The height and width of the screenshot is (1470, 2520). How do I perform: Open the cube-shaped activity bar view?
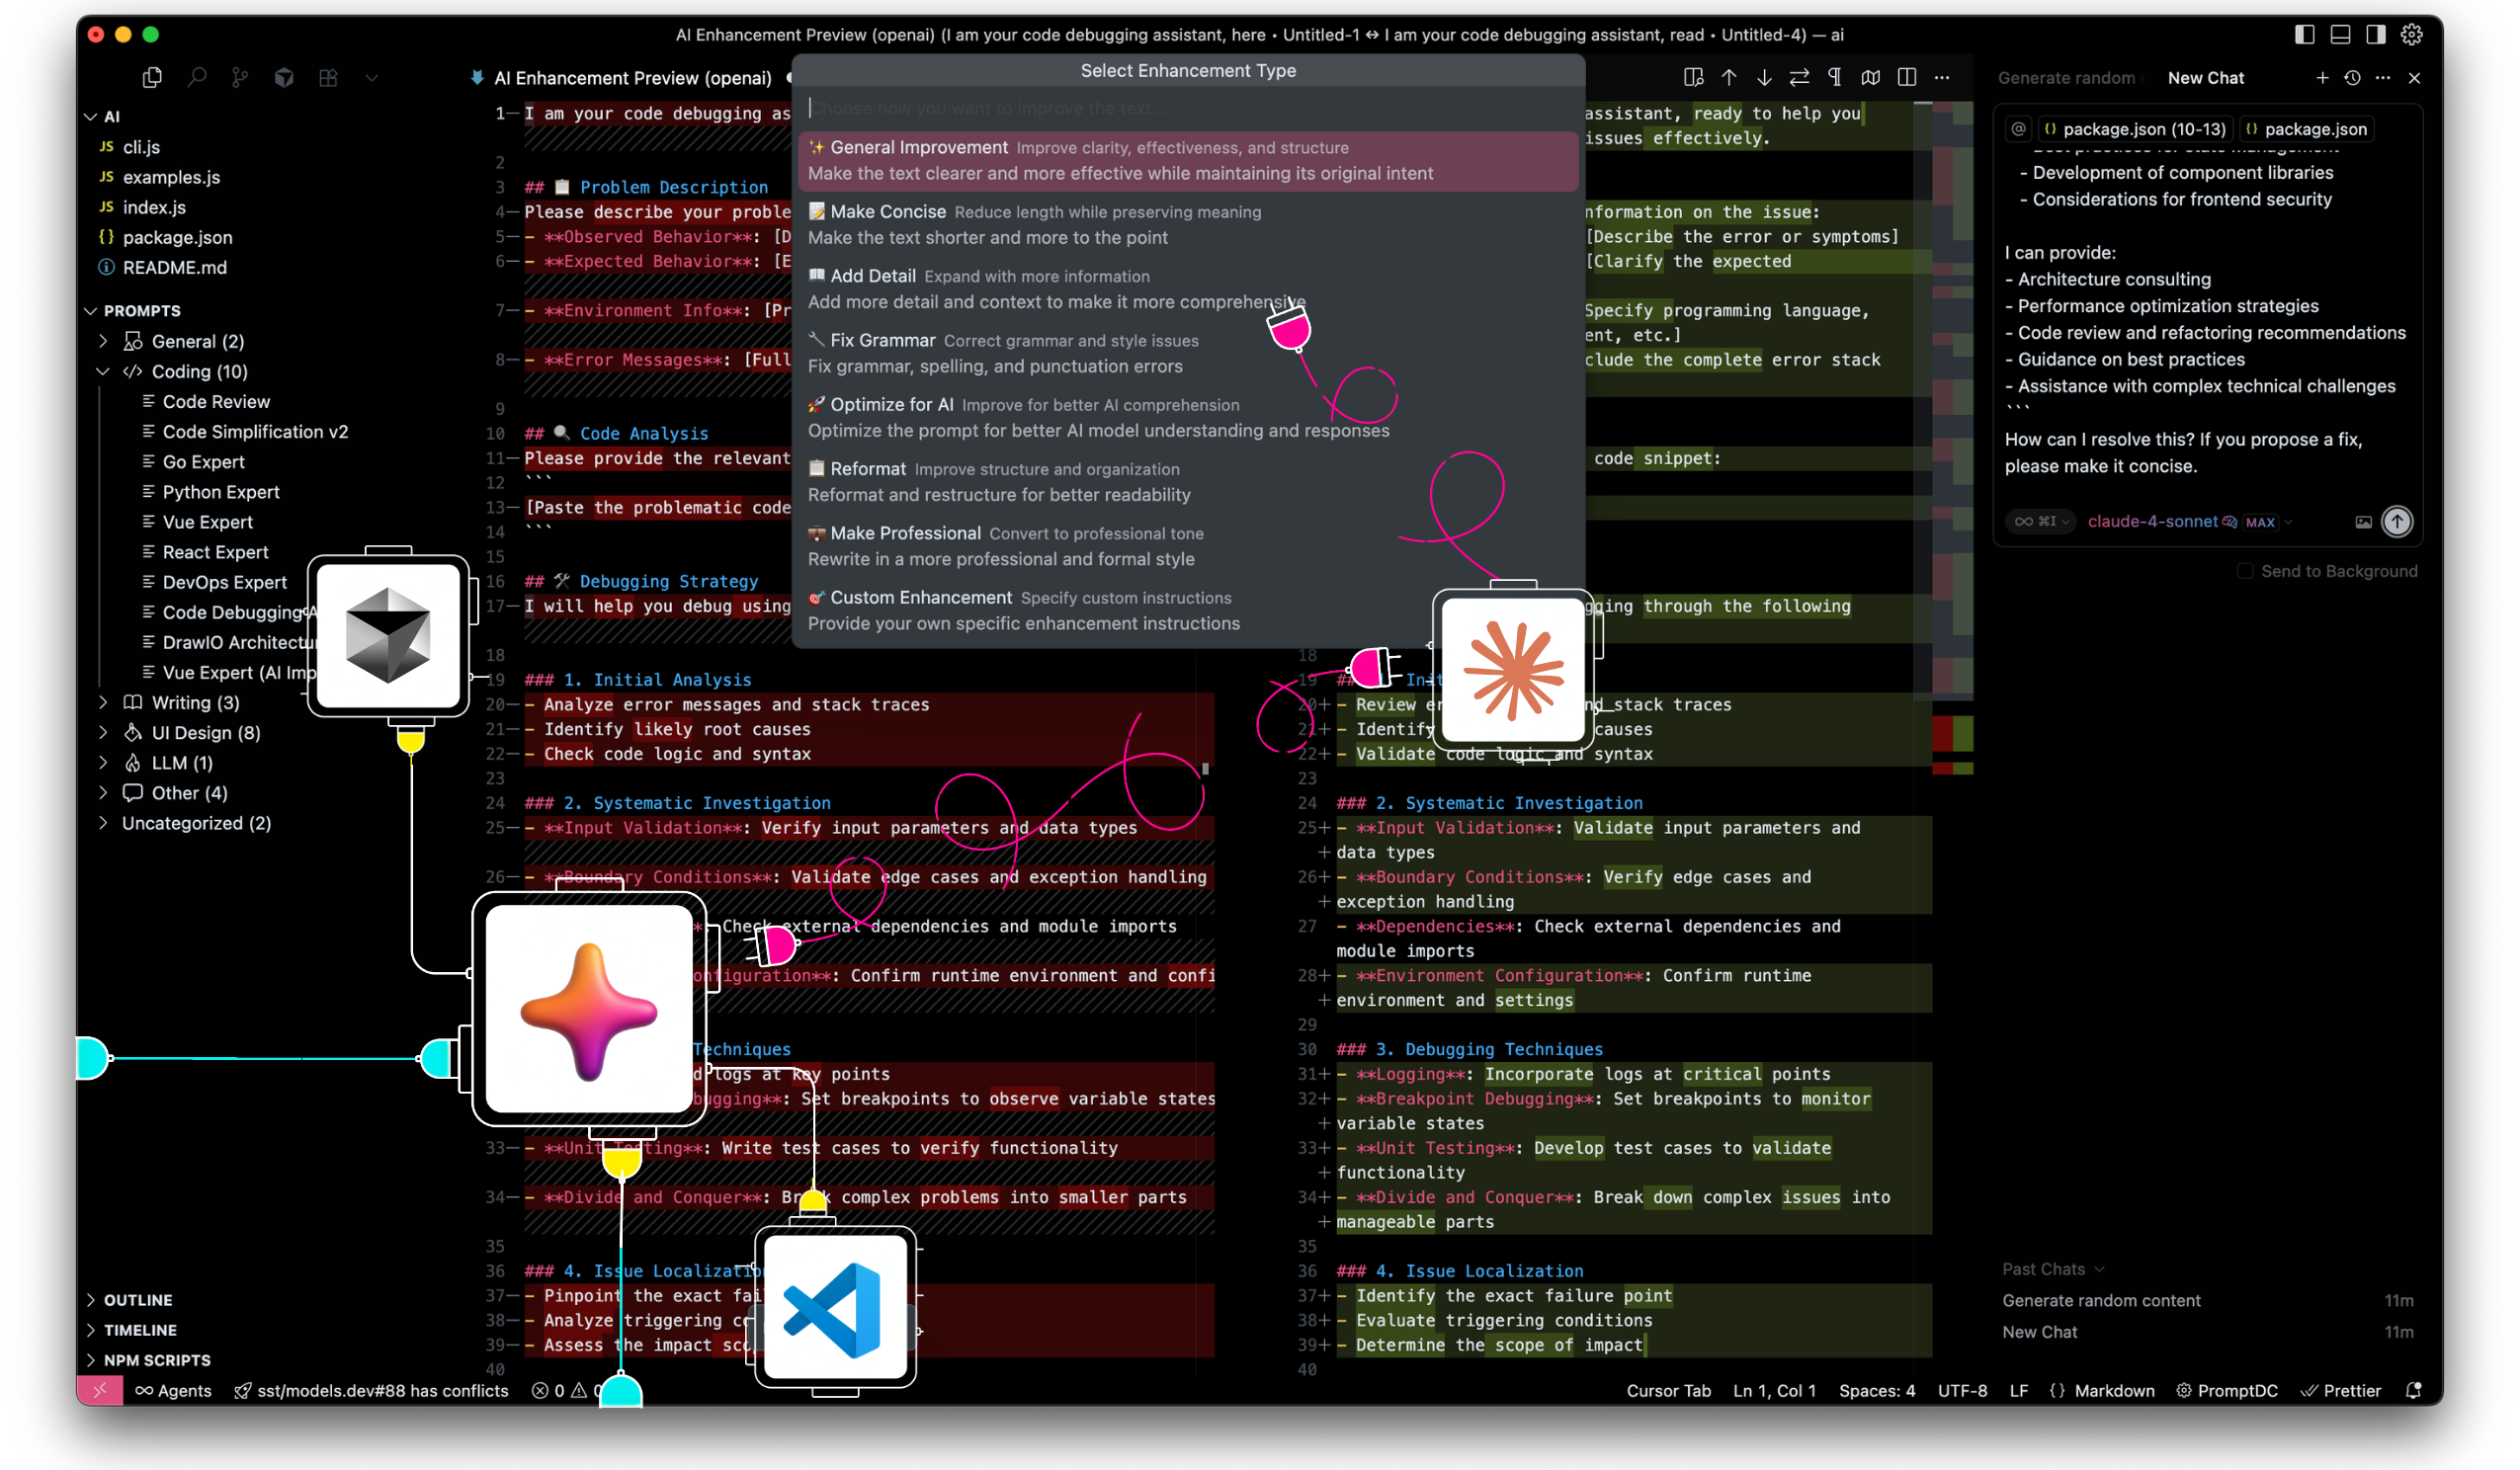(x=284, y=77)
